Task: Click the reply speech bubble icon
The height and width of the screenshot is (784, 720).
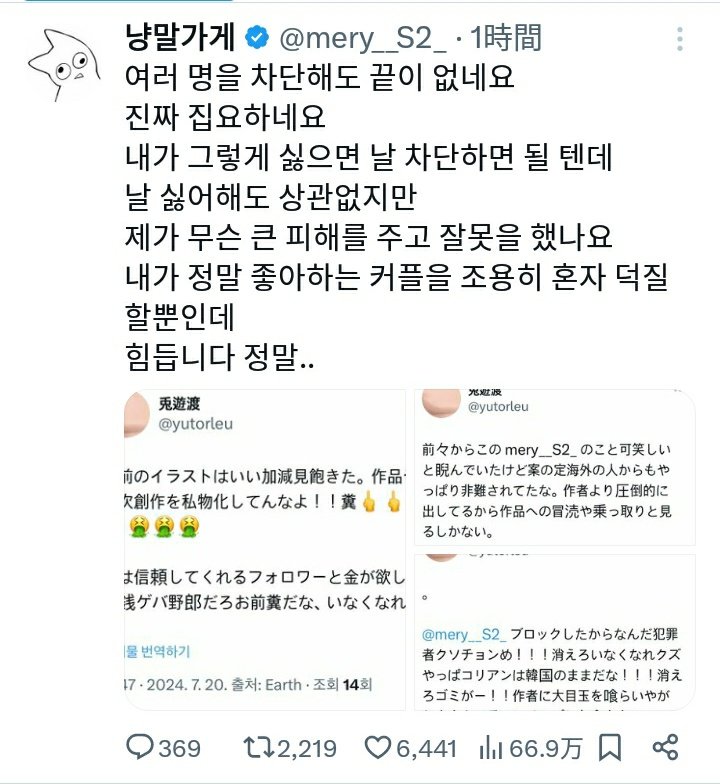Action: coord(140,747)
